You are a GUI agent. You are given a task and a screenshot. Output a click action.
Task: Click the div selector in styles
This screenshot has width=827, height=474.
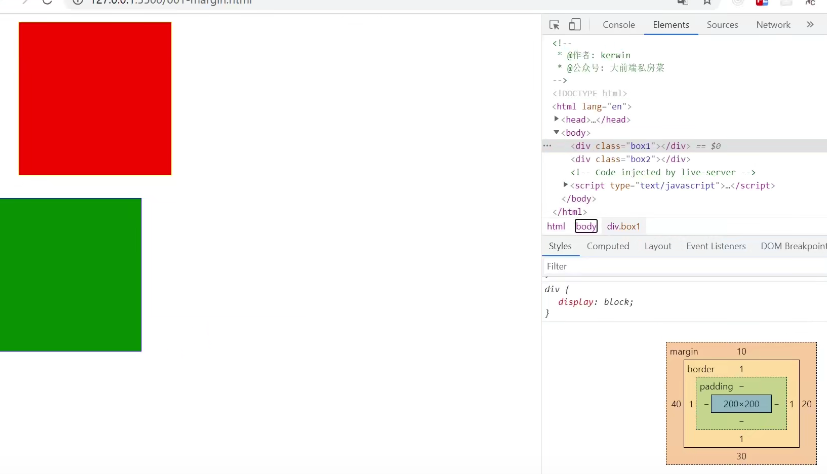coord(552,289)
